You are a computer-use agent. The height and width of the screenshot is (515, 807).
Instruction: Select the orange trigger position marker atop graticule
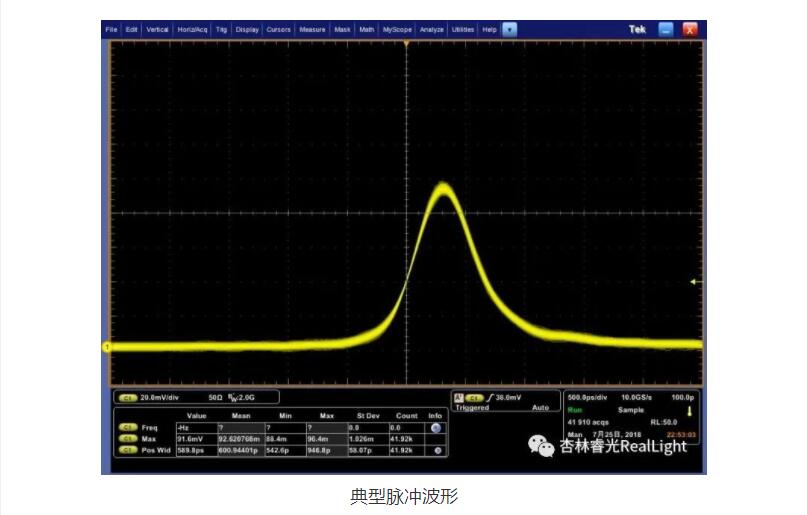click(x=407, y=44)
